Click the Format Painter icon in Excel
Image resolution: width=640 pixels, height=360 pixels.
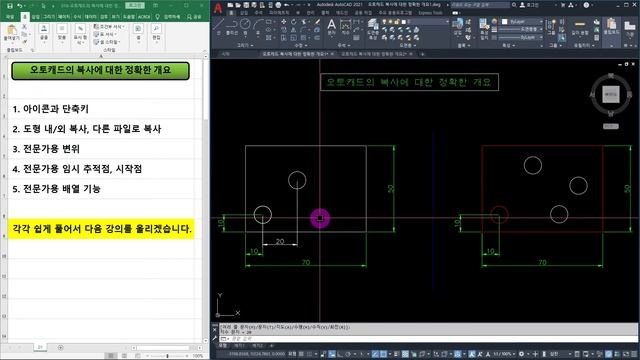point(25,41)
